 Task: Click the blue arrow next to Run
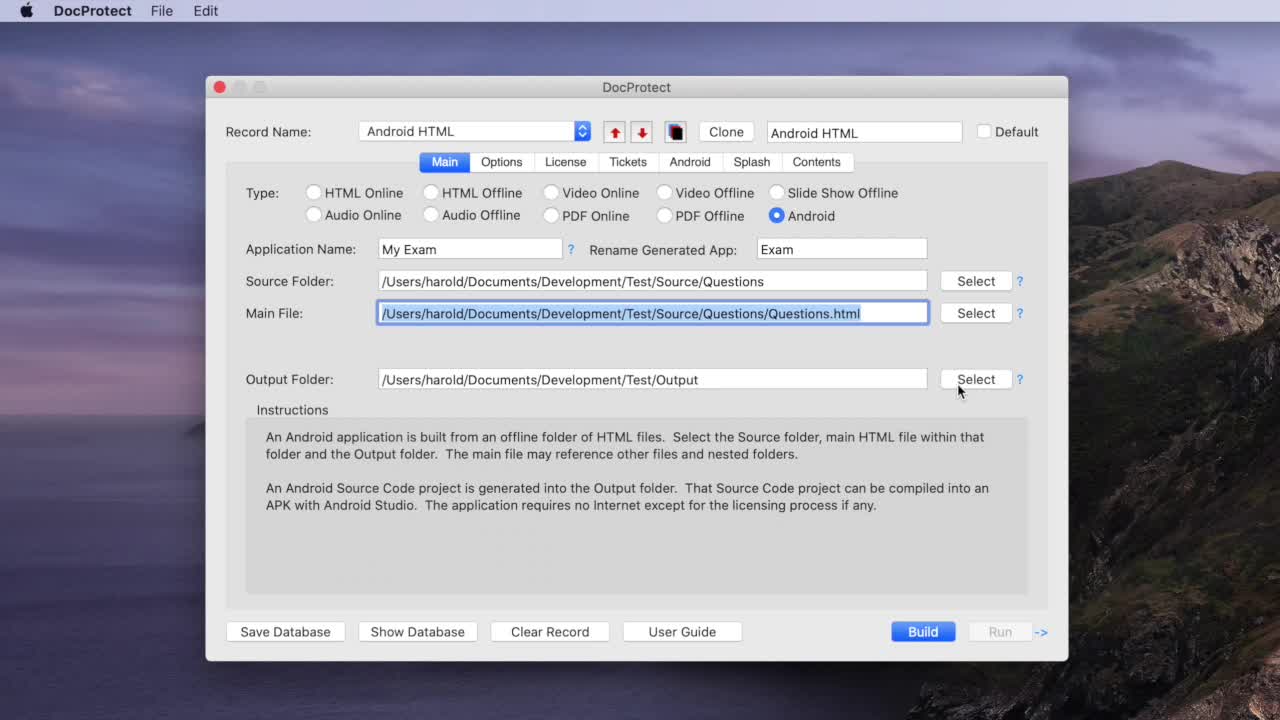coord(1041,632)
